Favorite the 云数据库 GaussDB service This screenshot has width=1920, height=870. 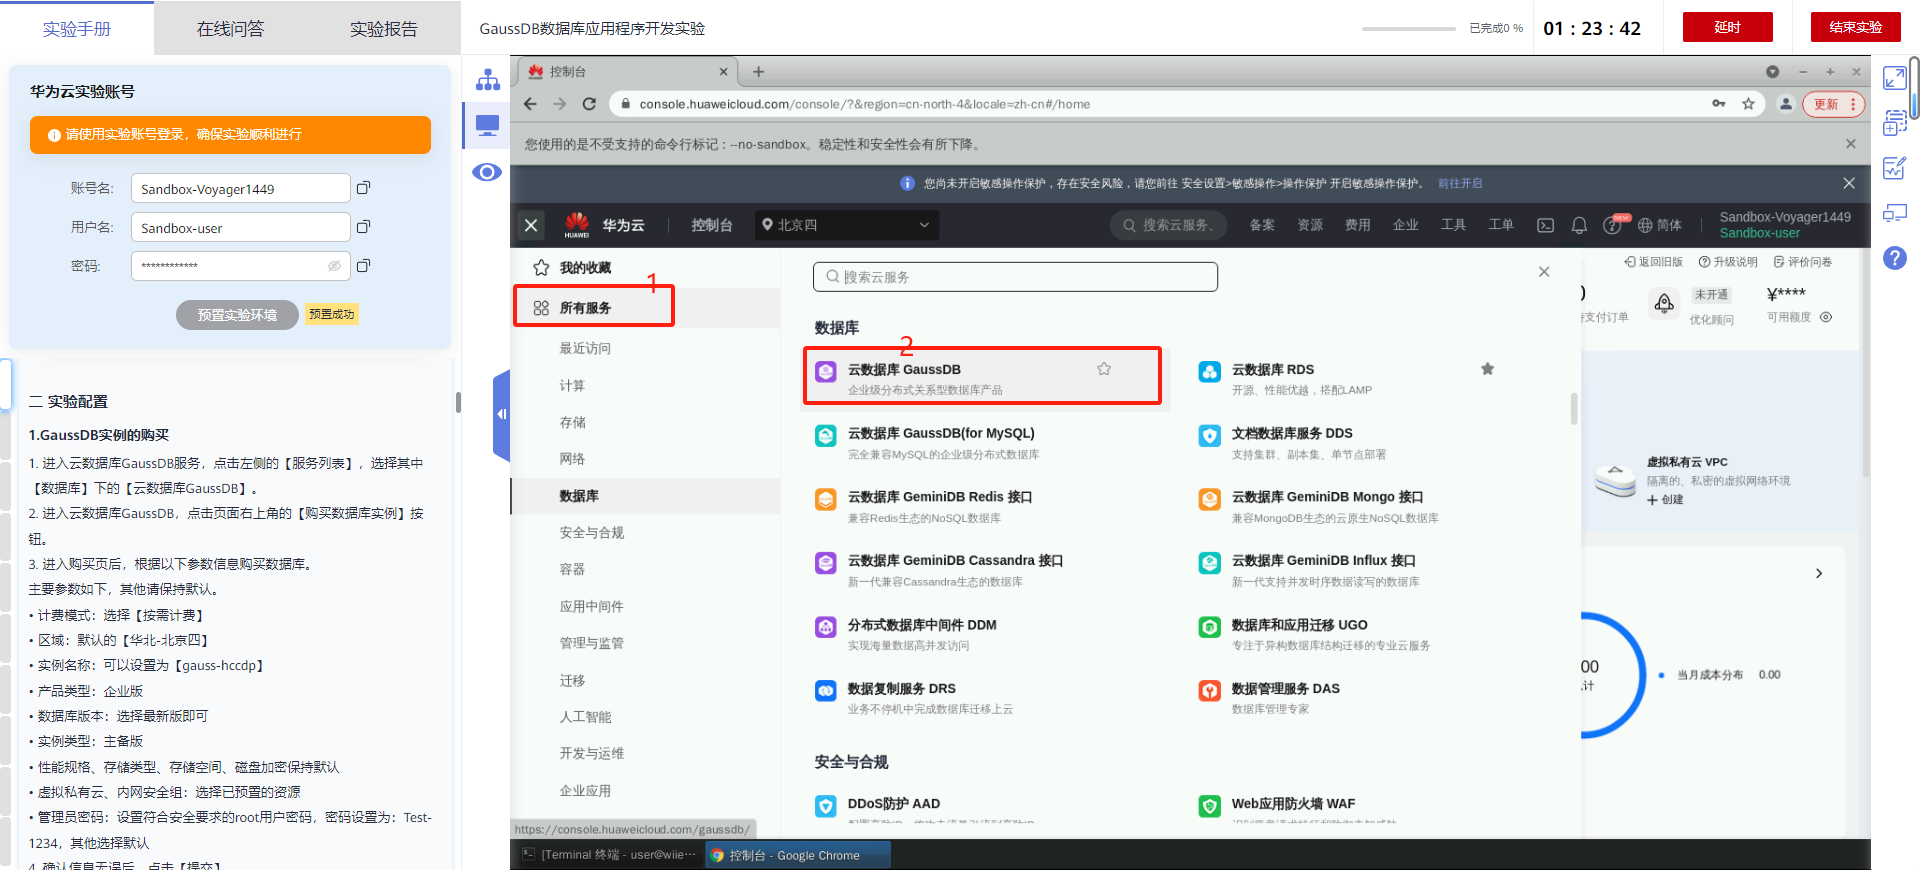[x=1104, y=369]
